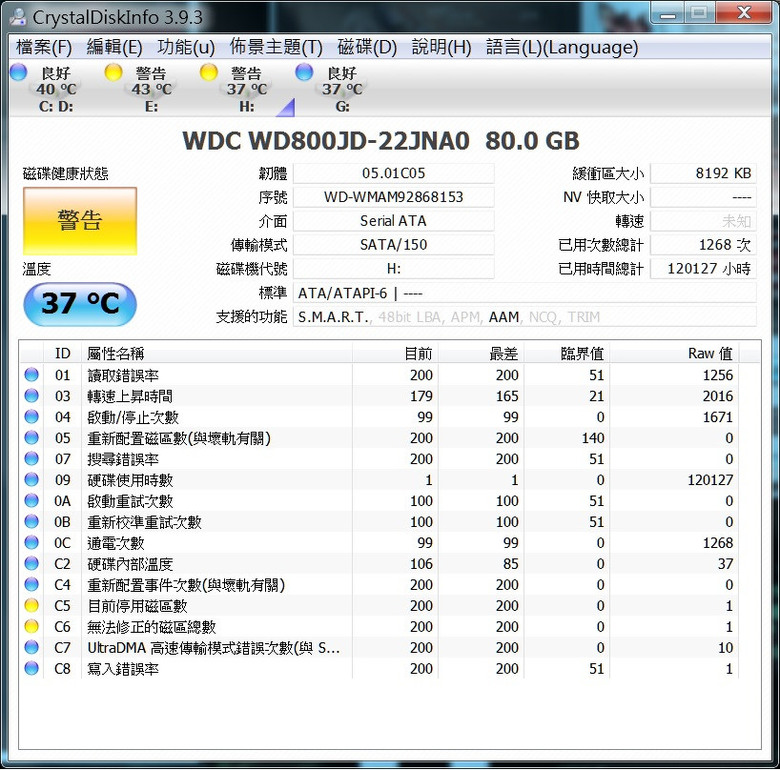The width and height of the screenshot is (780, 770).
Task: Click the 最差 column header
Action: tap(481, 353)
